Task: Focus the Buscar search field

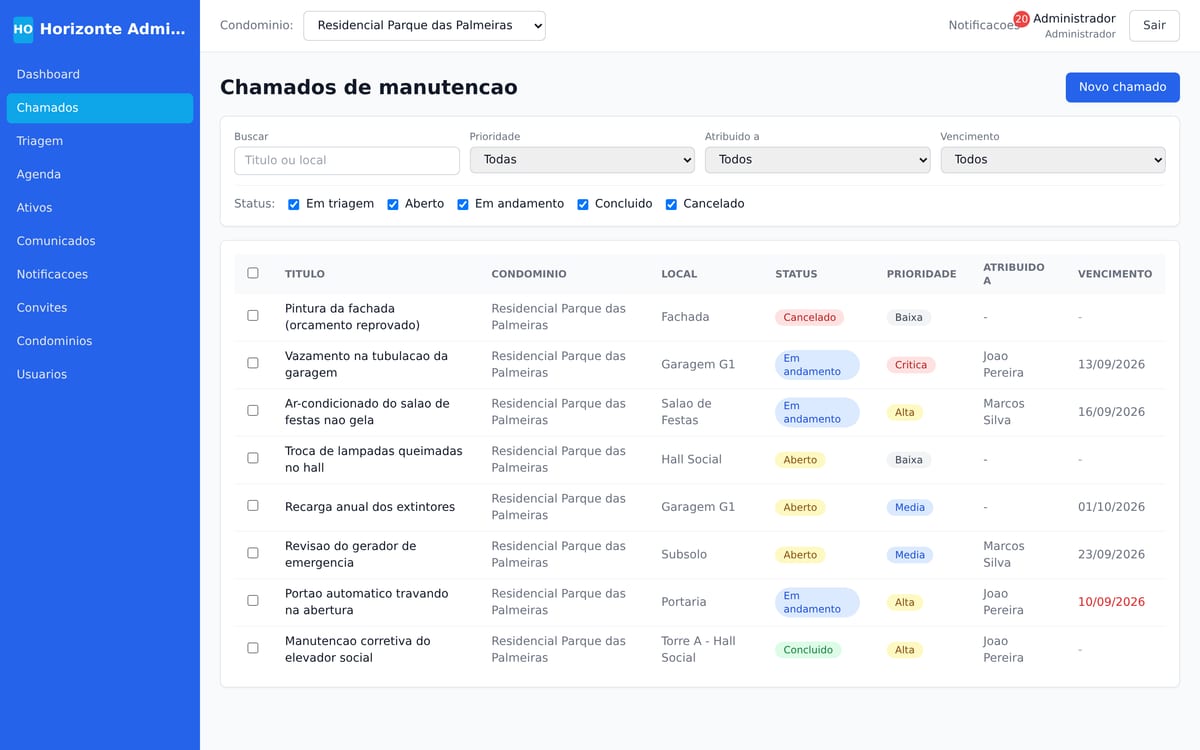Action: coord(347,160)
